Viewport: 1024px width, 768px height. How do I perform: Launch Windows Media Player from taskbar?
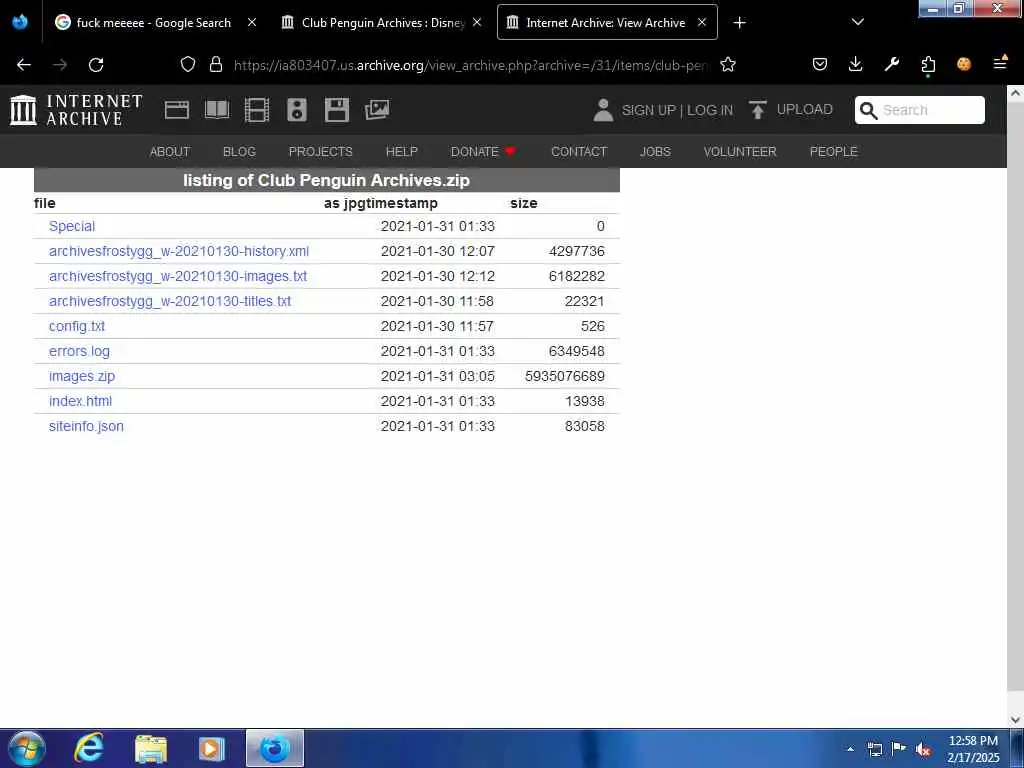pyautogui.click(x=212, y=748)
